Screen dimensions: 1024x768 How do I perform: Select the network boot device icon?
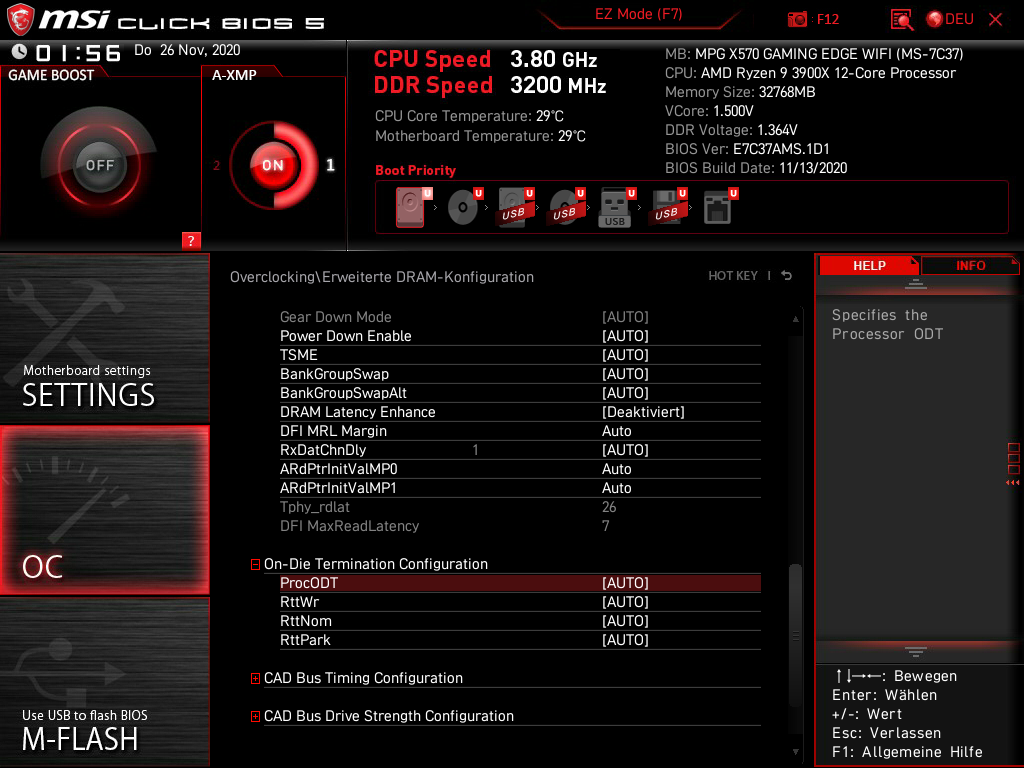coord(718,207)
